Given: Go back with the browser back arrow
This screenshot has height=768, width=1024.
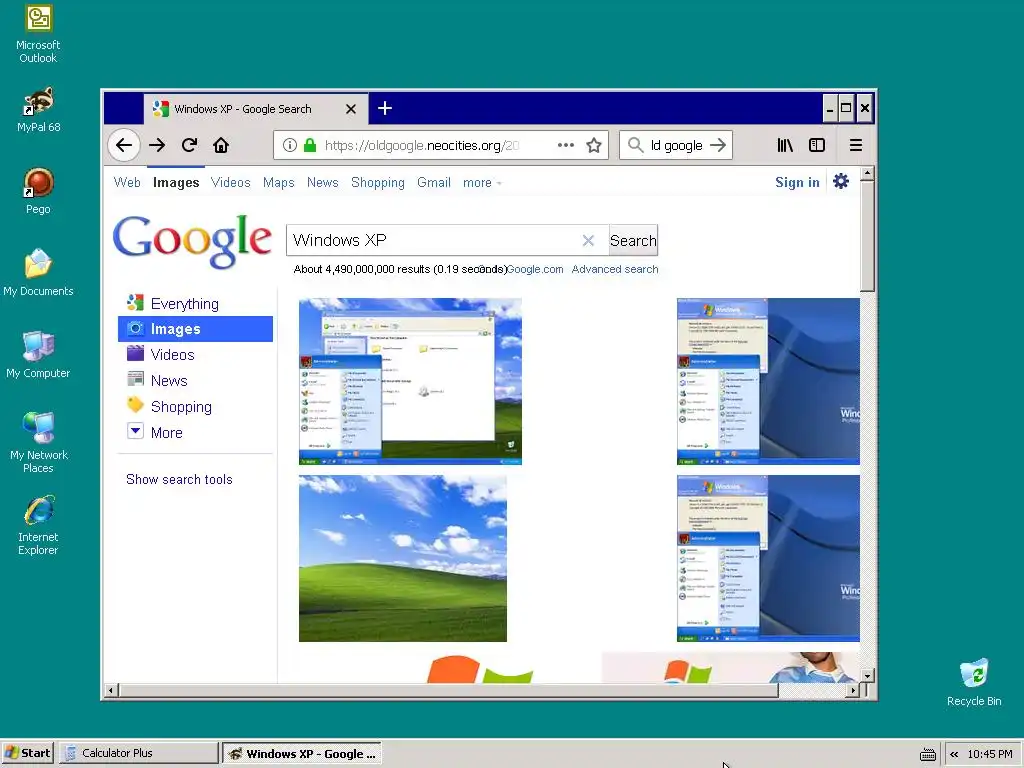Looking at the screenshot, I should click(x=124, y=145).
